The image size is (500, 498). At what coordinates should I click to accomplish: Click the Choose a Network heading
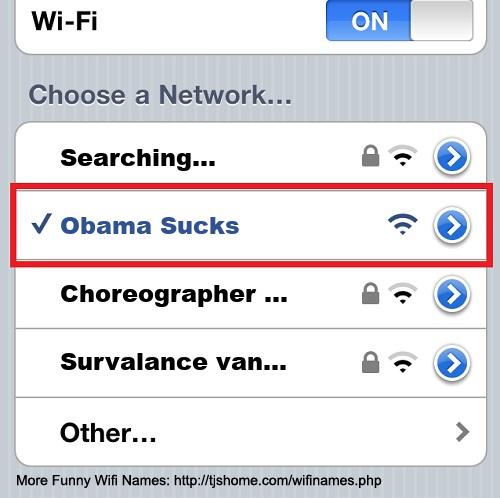click(160, 95)
